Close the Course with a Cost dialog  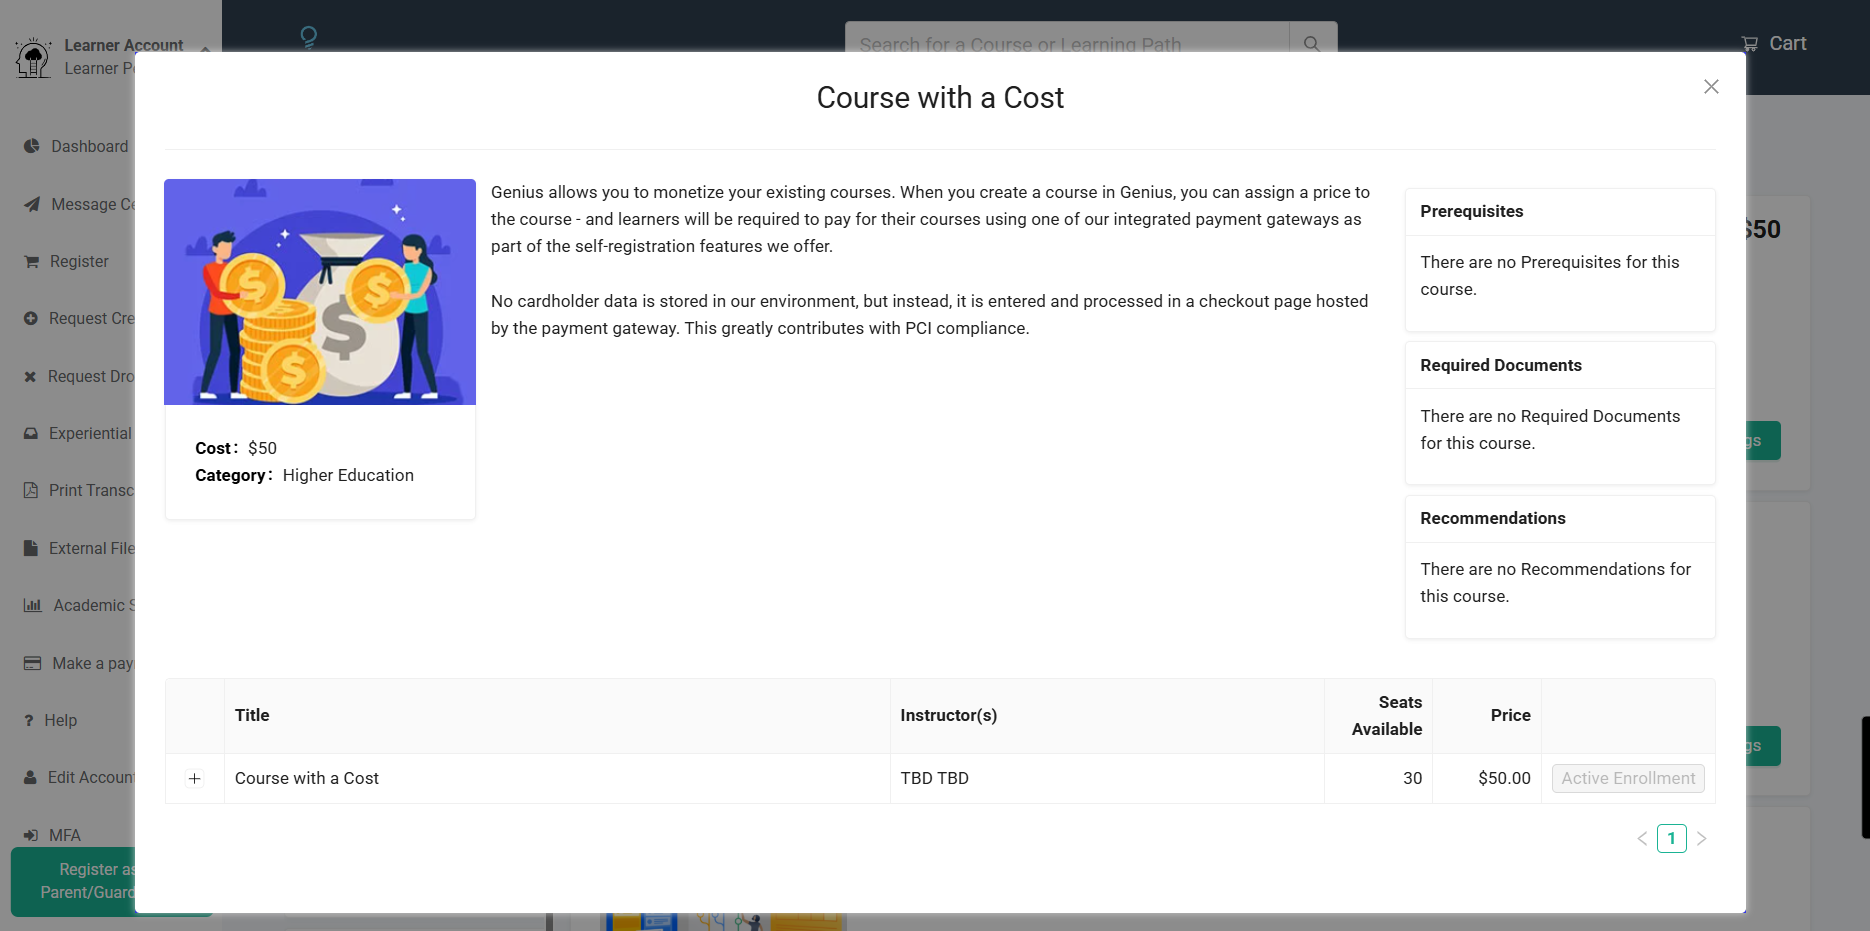tap(1711, 87)
